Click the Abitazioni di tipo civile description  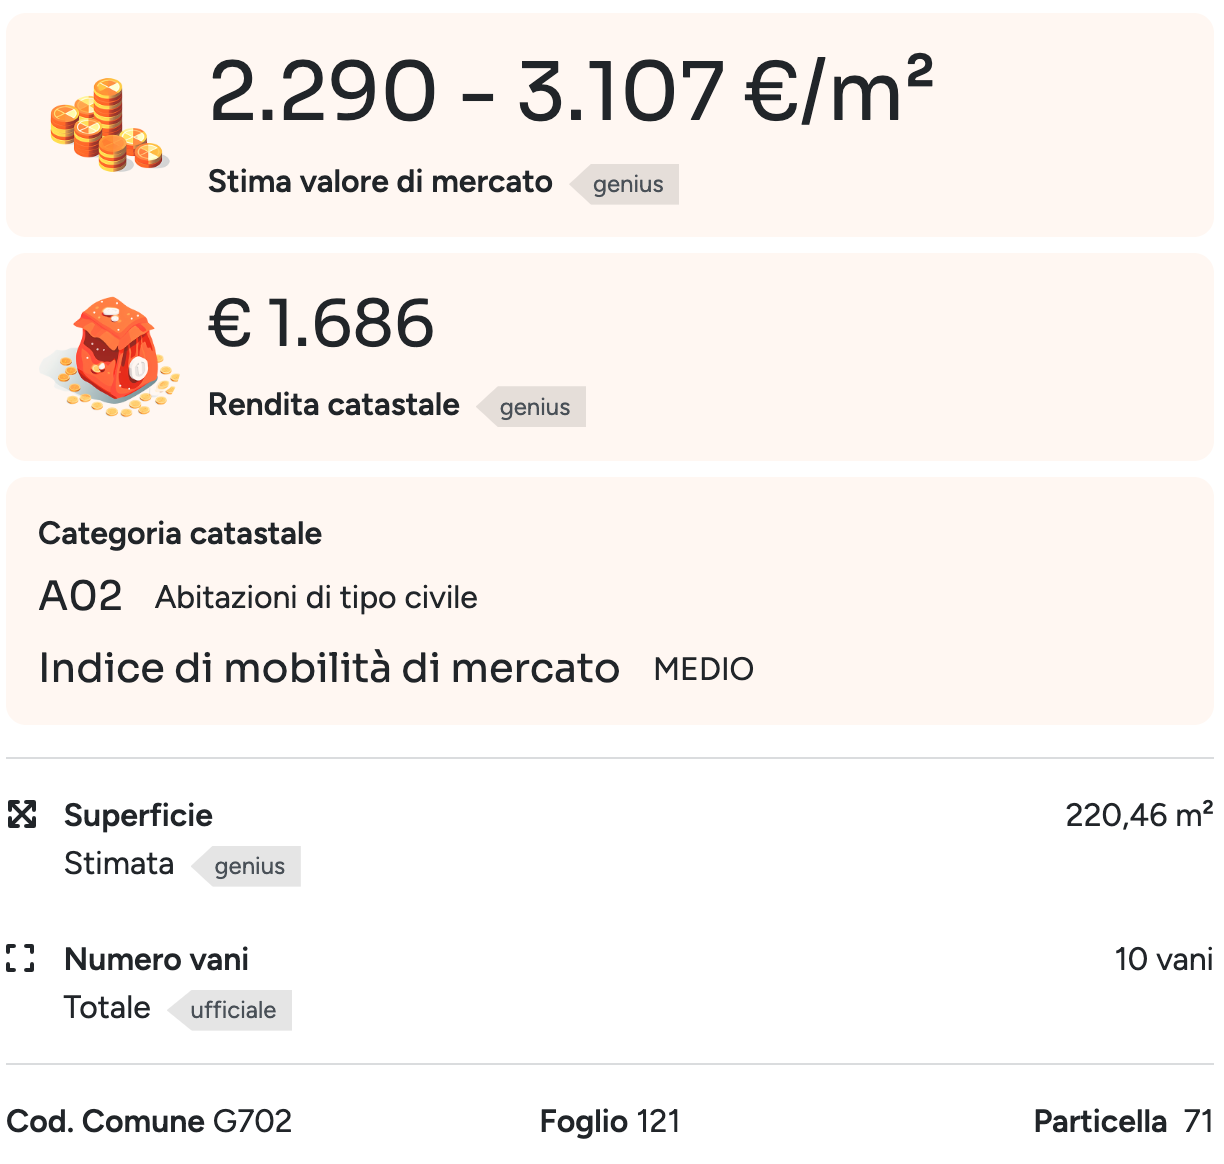coord(316,598)
